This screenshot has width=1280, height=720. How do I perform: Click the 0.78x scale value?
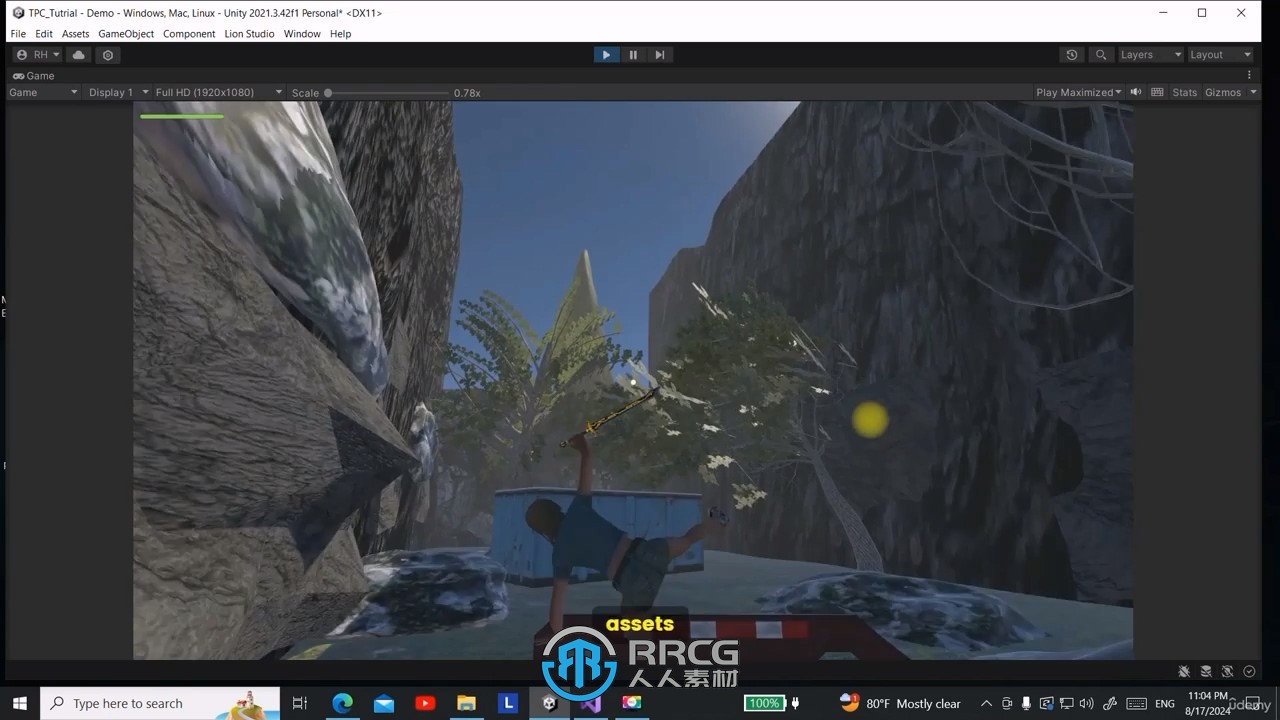point(467,93)
